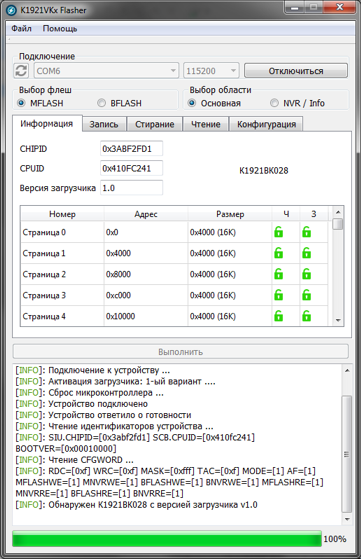Image resolution: width=361 pixels, height=559 pixels.
Task: Click read-lock icon for Страница 4
Action: click(x=279, y=316)
